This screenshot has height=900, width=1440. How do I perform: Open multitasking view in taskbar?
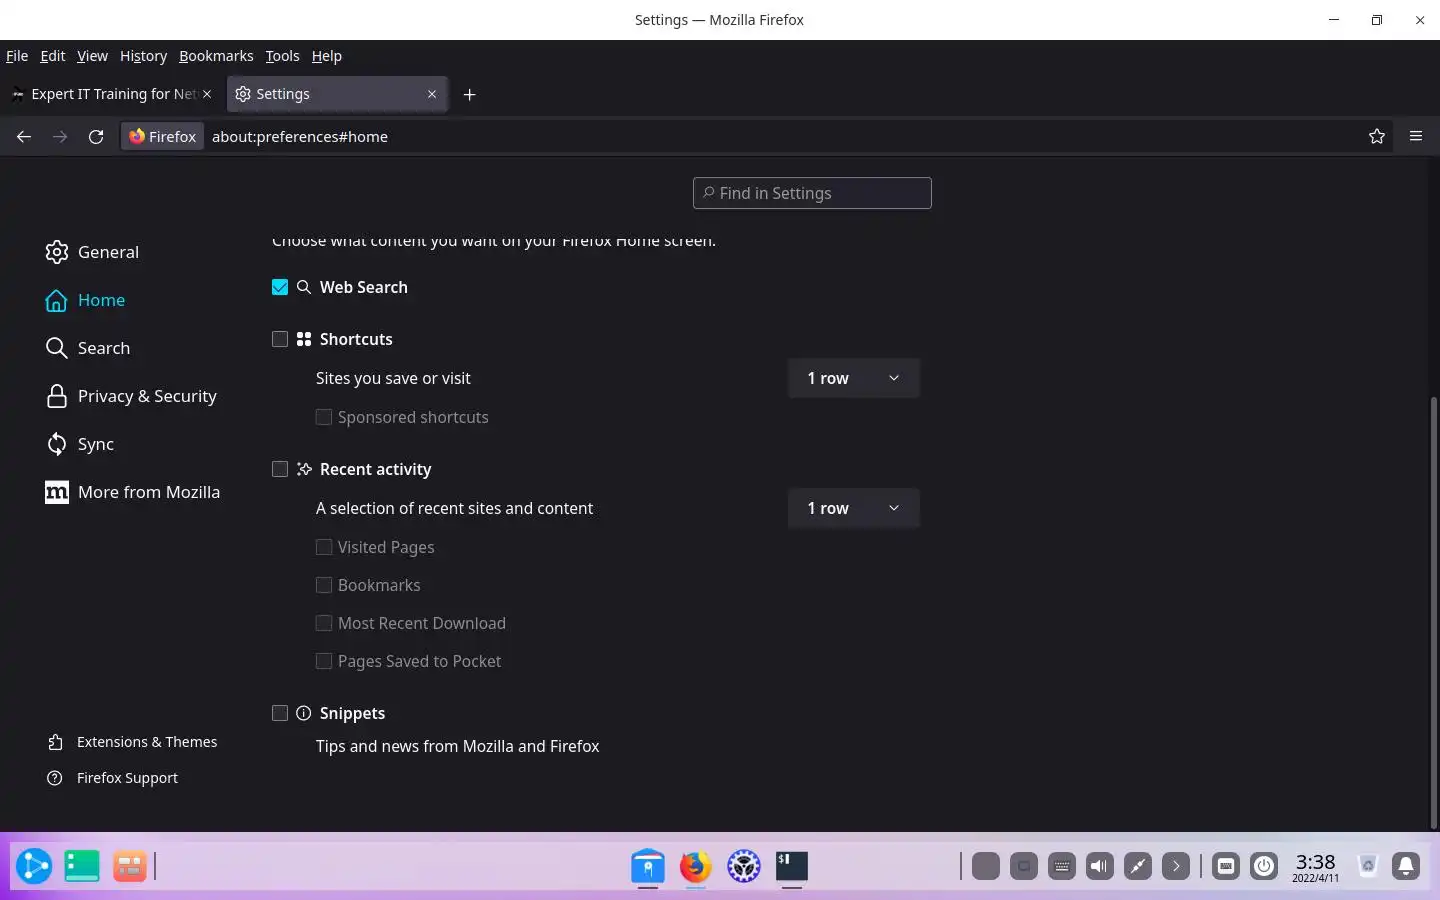pyautogui.click(x=130, y=866)
